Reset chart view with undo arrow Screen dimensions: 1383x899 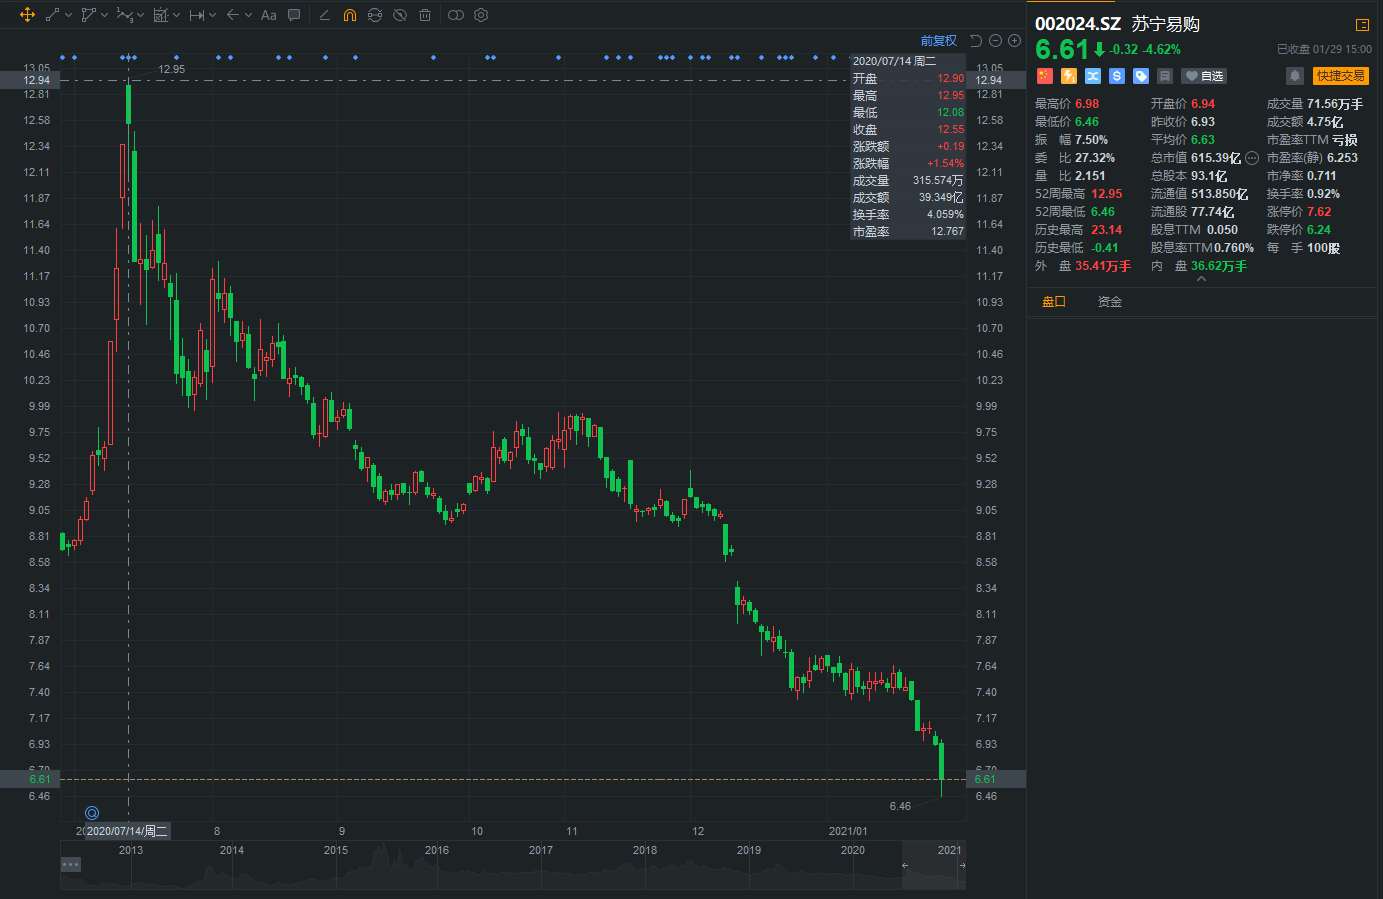point(976,41)
